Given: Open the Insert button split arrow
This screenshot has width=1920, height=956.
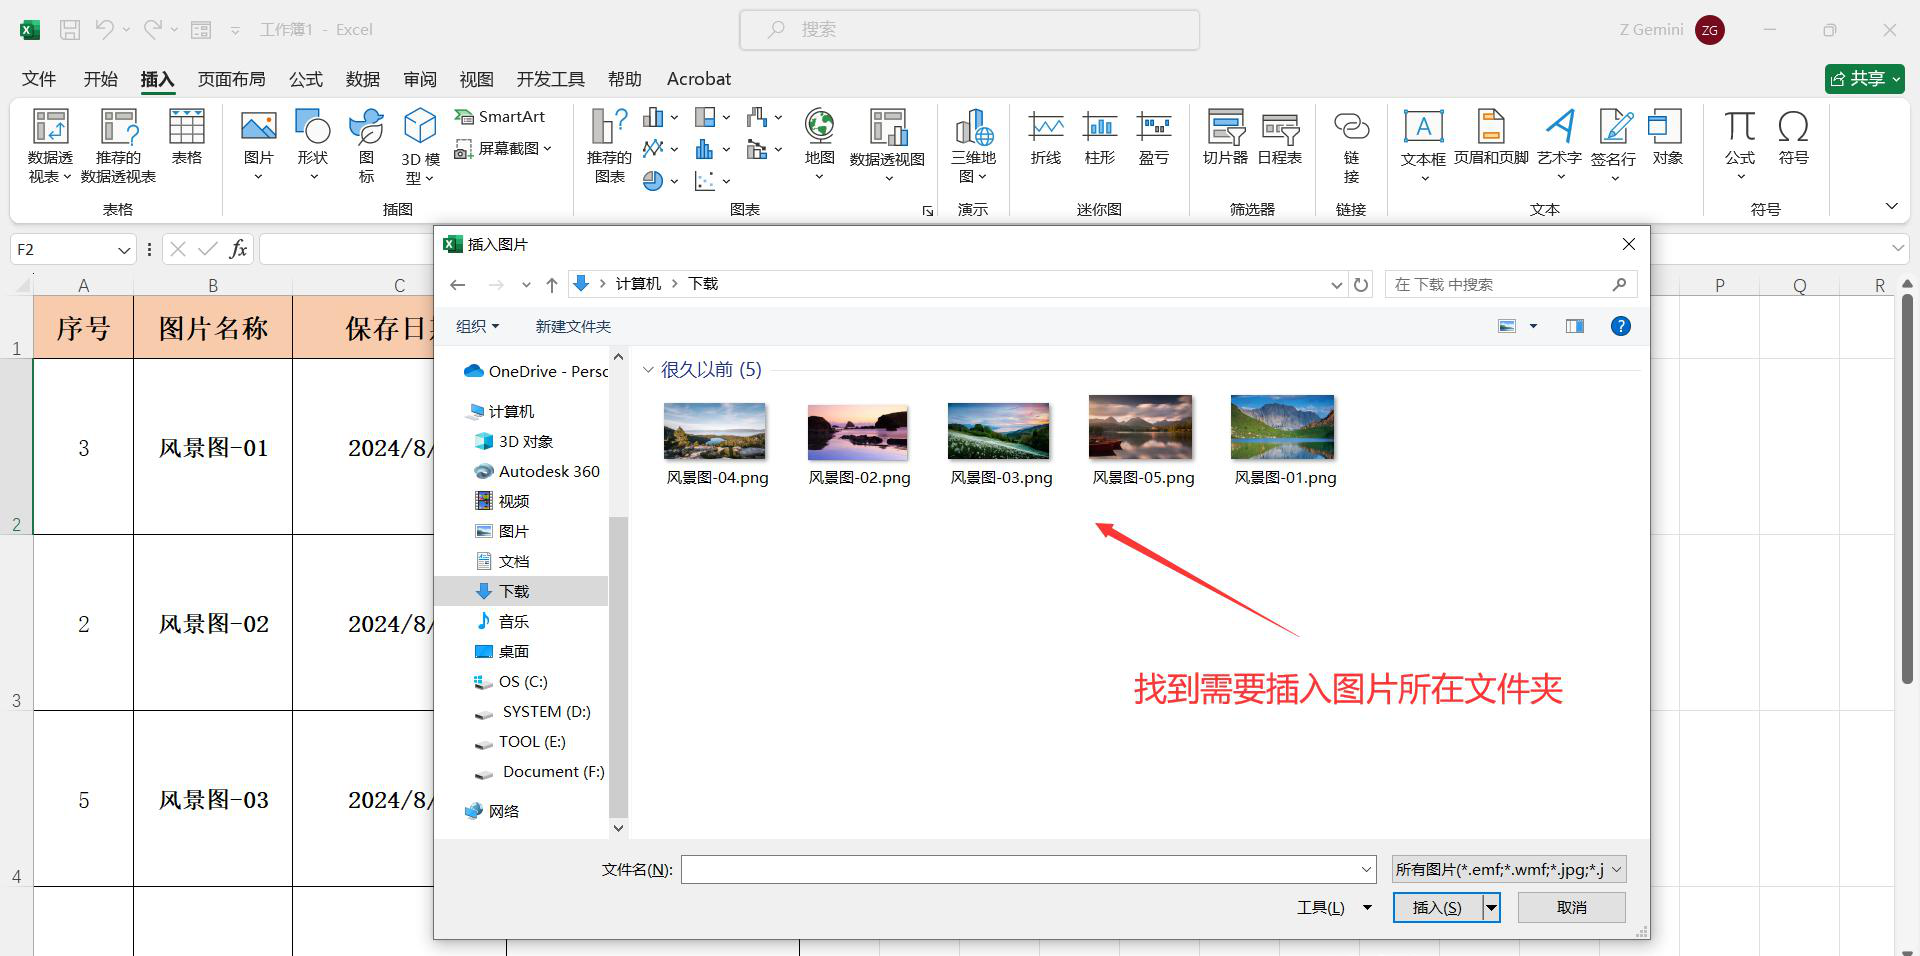Looking at the screenshot, I should point(1491,908).
